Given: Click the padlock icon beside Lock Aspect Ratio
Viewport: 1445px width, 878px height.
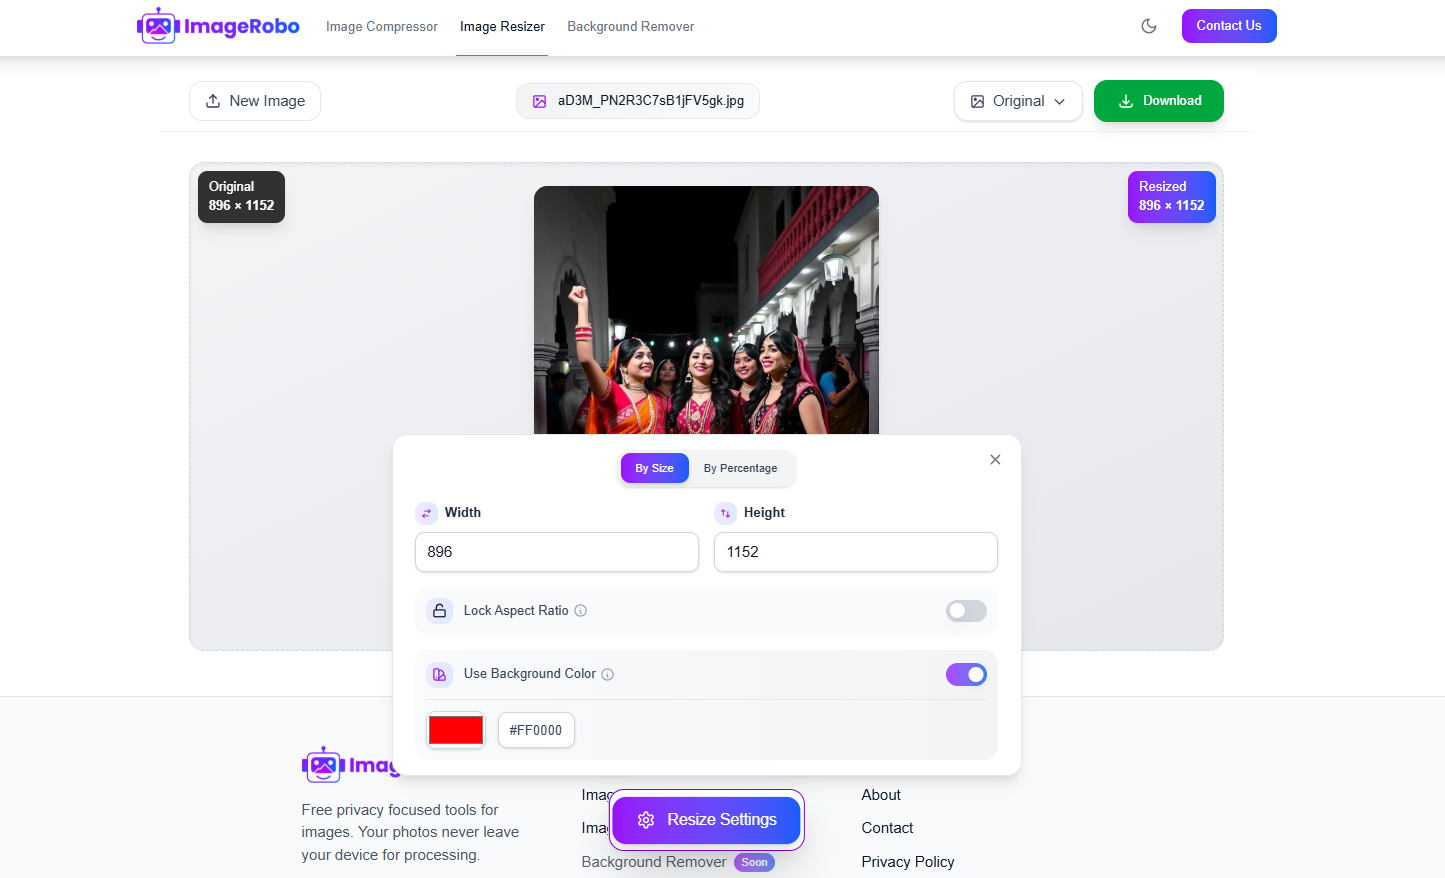Looking at the screenshot, I should pos(439,611).
